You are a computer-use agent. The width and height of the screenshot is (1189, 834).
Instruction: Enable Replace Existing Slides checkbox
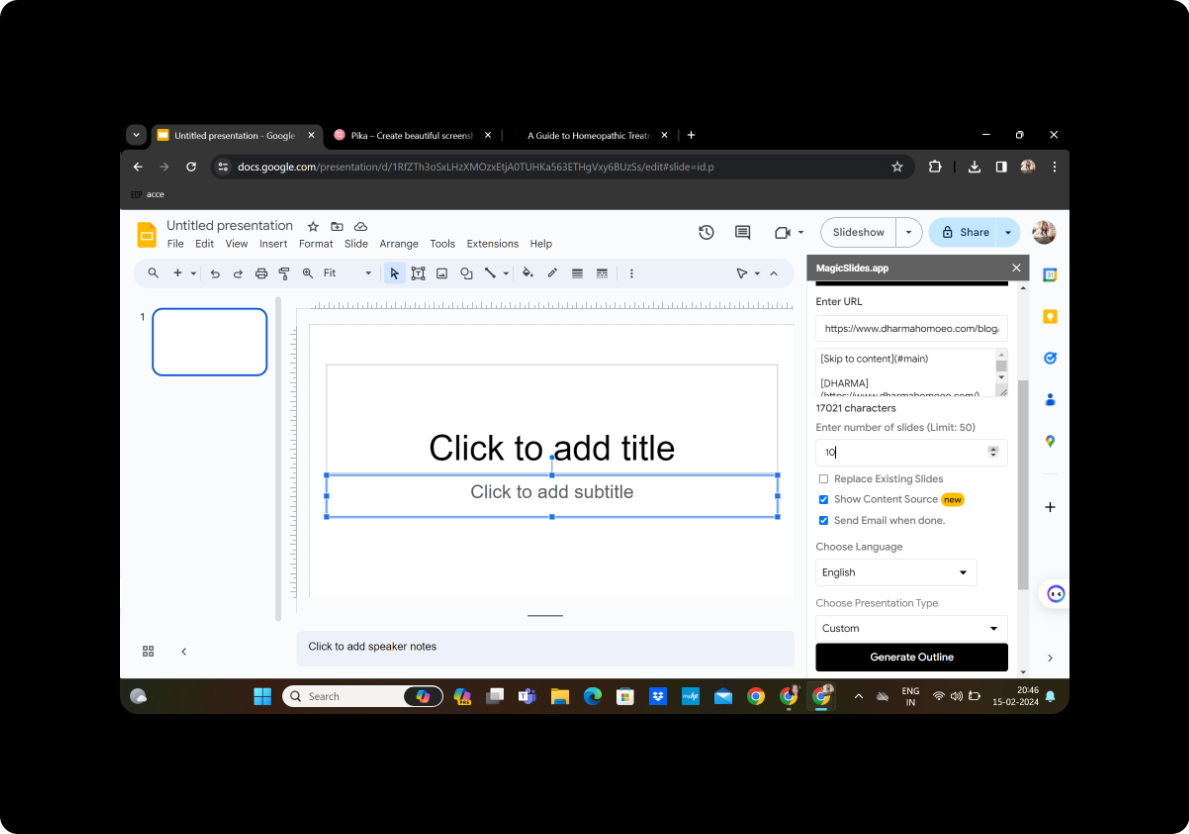click(824, 479)
